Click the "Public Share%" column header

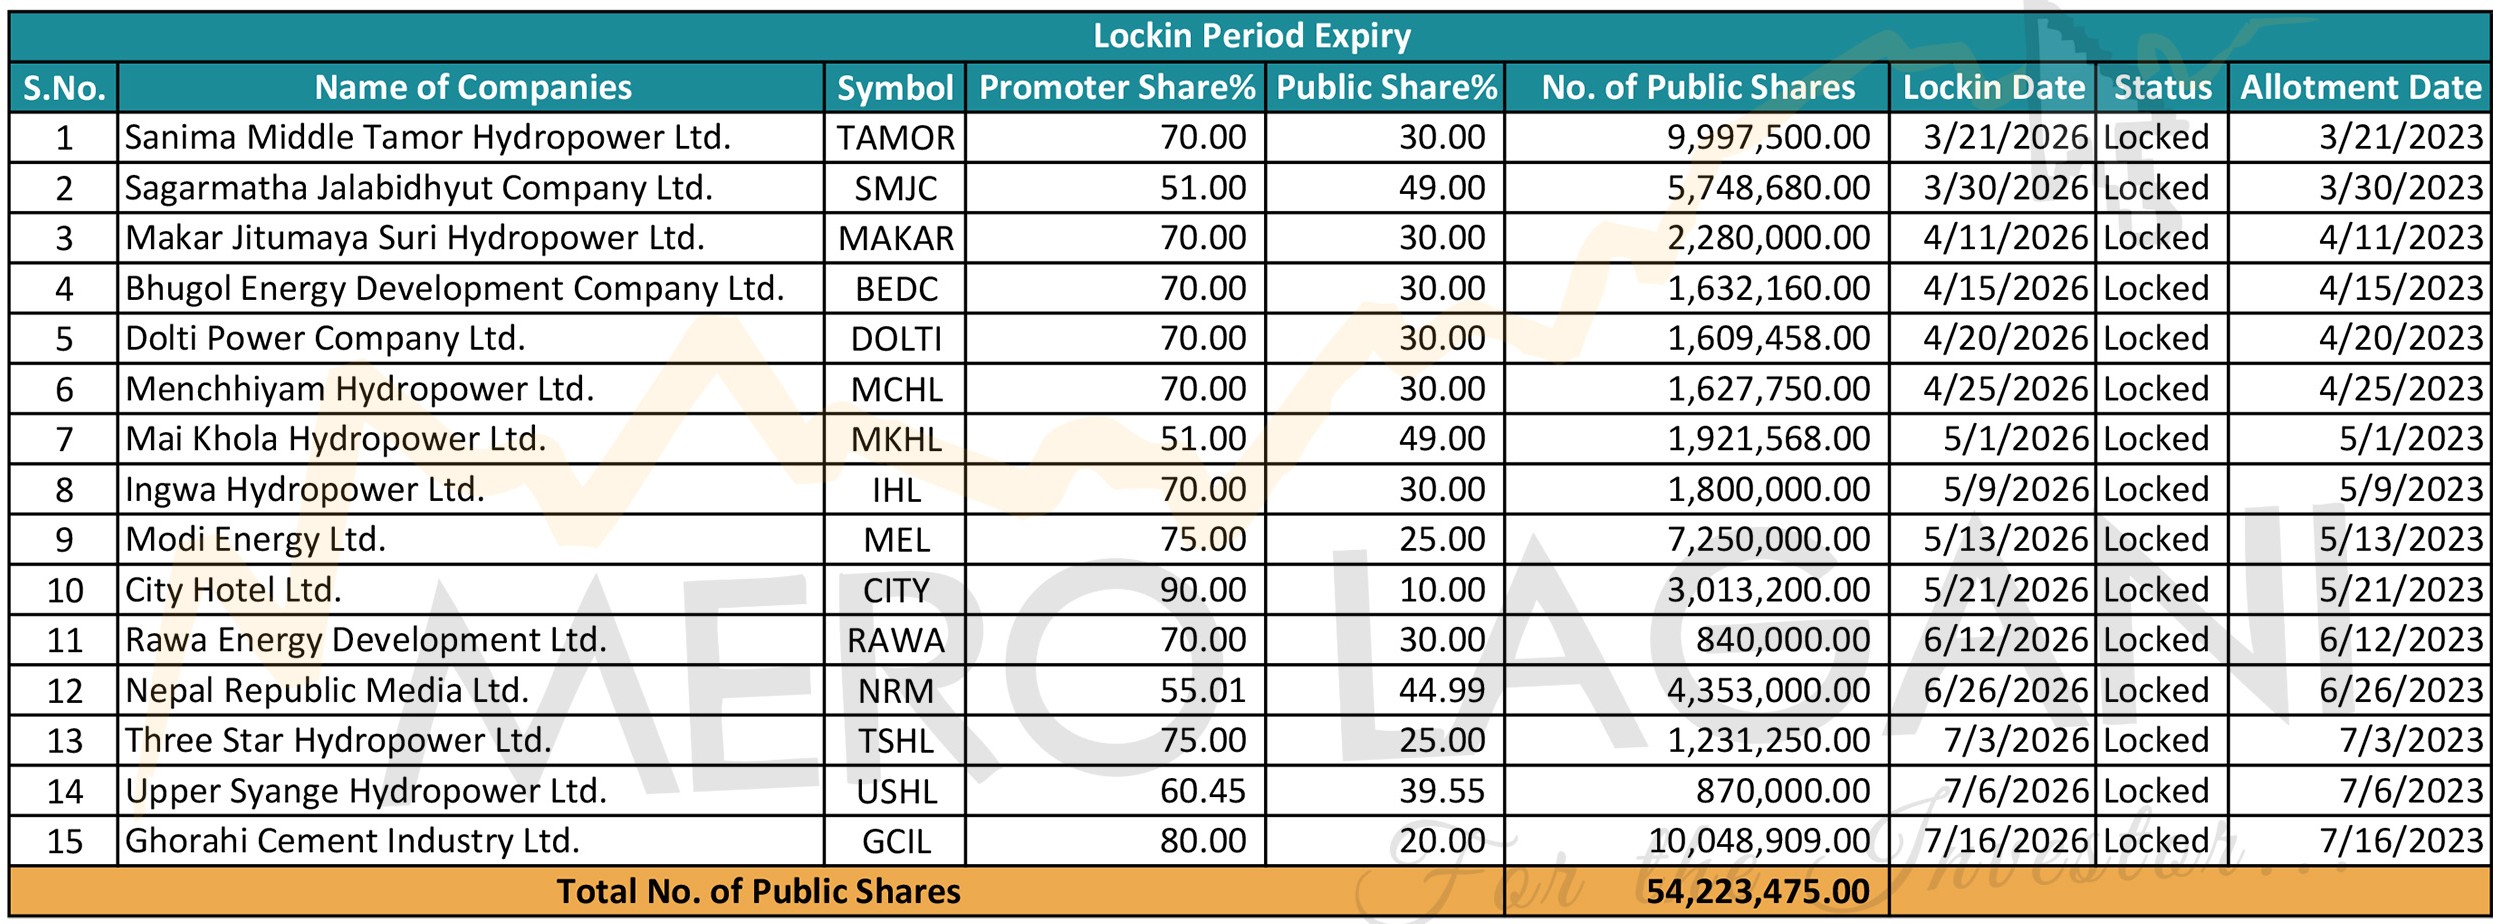(1386, 88)
